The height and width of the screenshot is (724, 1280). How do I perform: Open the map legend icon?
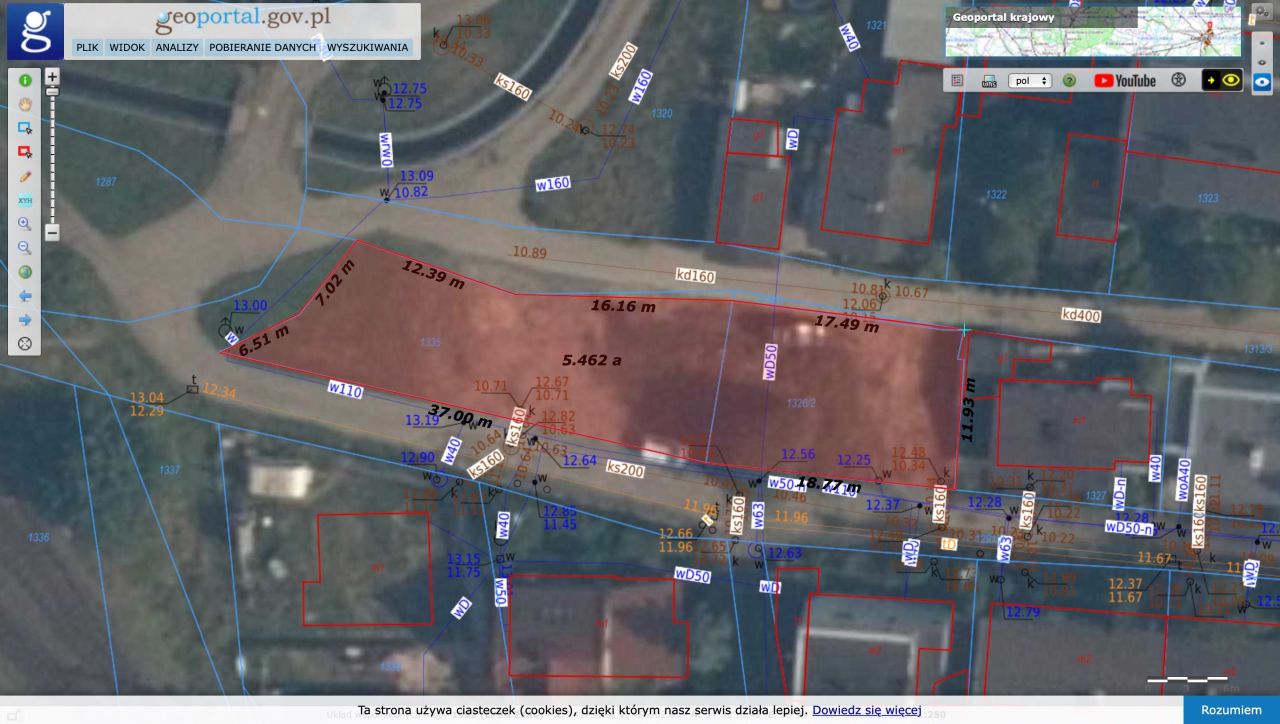(957, 80)
